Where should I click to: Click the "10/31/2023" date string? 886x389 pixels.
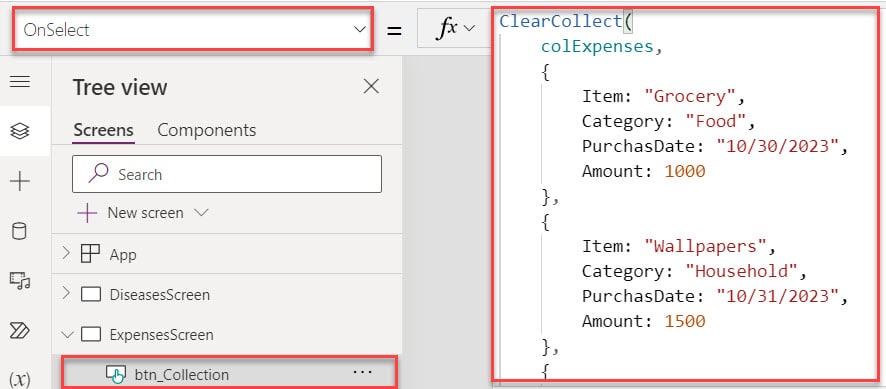(x=777, y=296)
